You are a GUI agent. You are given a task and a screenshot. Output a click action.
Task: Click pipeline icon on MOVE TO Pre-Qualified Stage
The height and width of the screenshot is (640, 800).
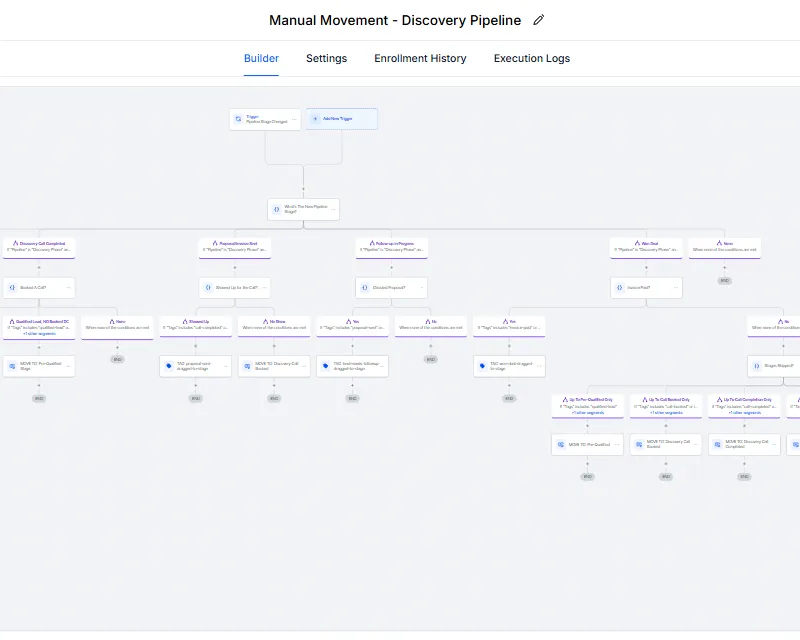(12, 366)
